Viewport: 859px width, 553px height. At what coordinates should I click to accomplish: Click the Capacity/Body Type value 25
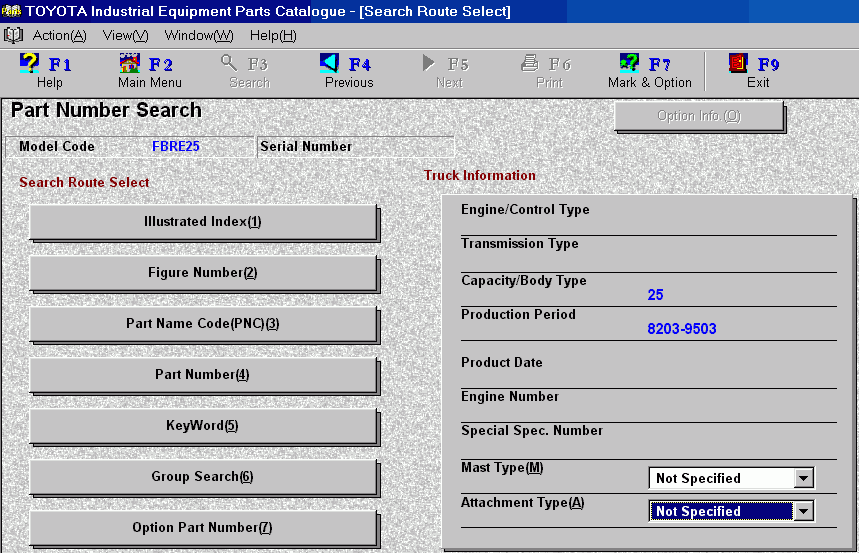pos(655,295)
